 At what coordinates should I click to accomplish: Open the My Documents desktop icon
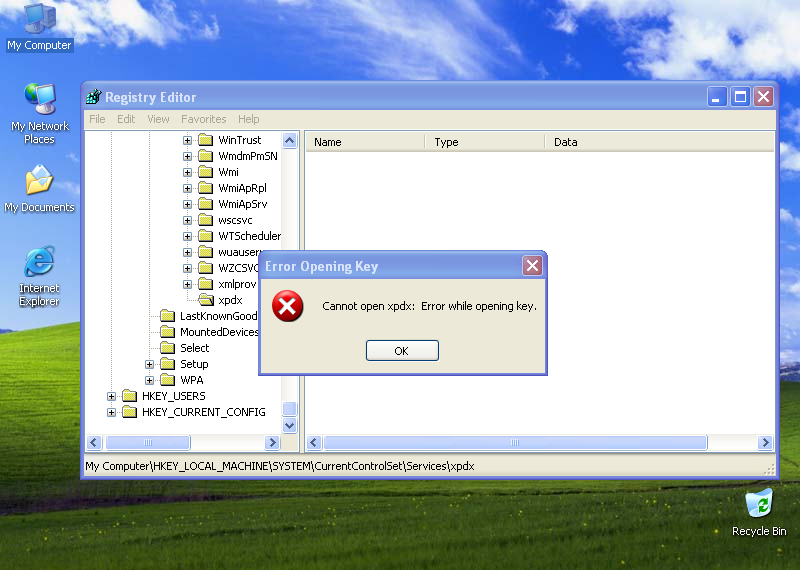pos(39,189)
